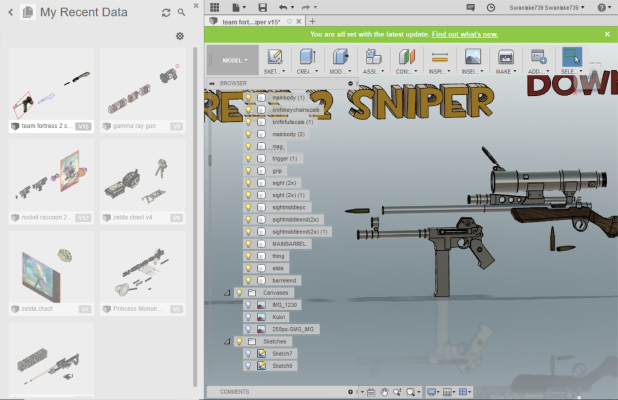Open the Display Settings dropdown

433,392
